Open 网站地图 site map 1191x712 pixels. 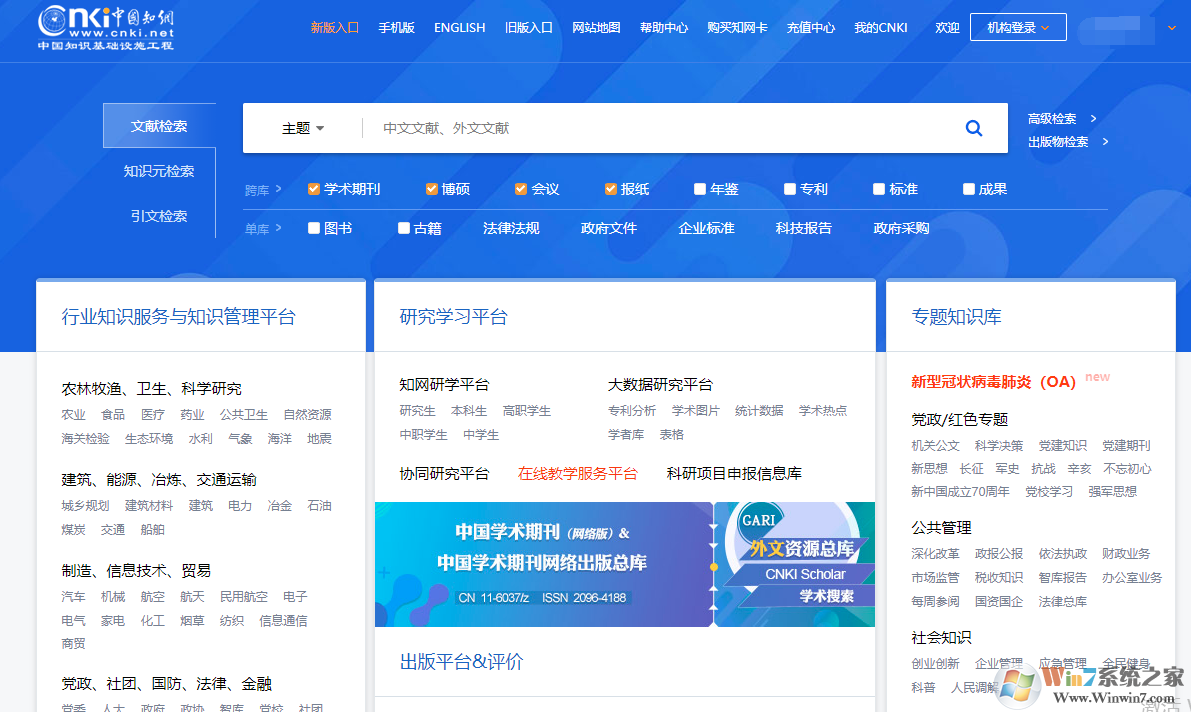(x=596, y=27)
